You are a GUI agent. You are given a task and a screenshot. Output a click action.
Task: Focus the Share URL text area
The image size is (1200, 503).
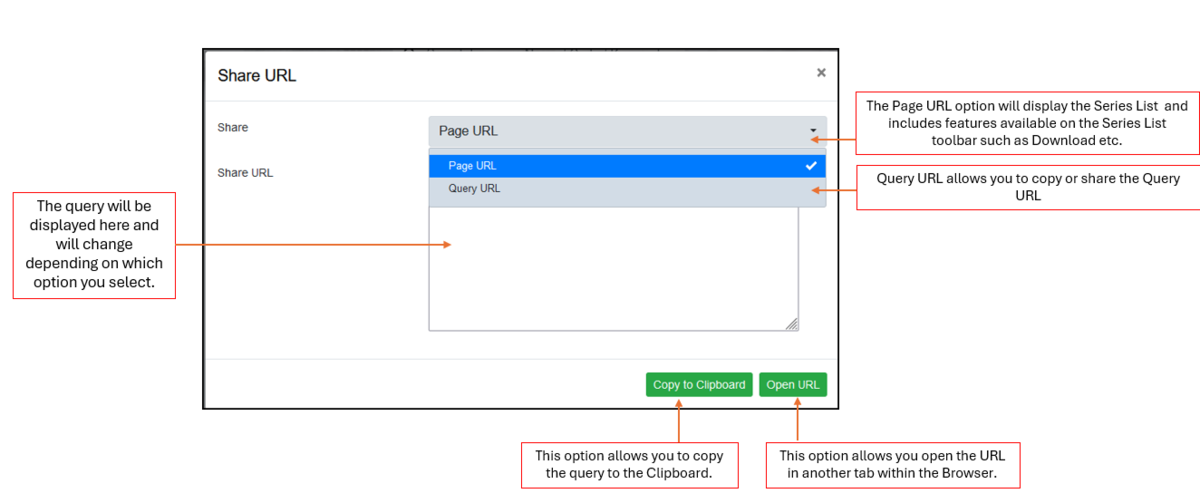pos(613,270)
